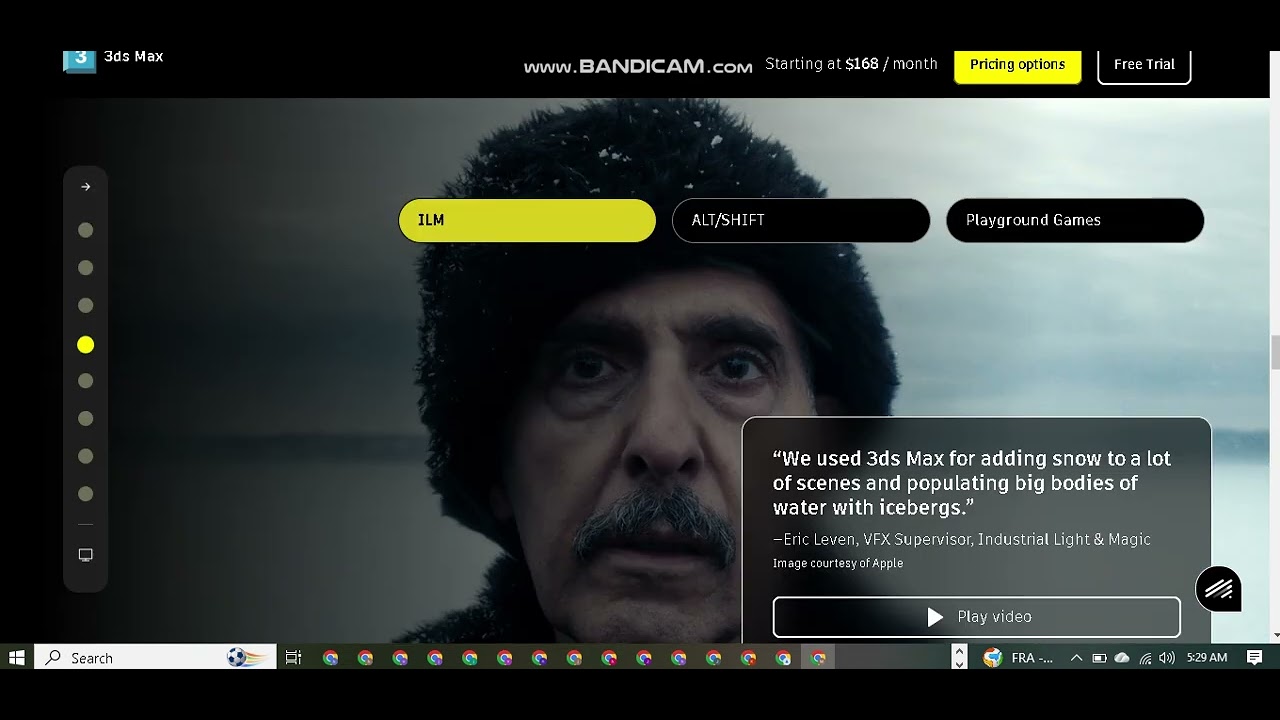Click the 5:29 AM taskbar clock

click(1207, 658)
